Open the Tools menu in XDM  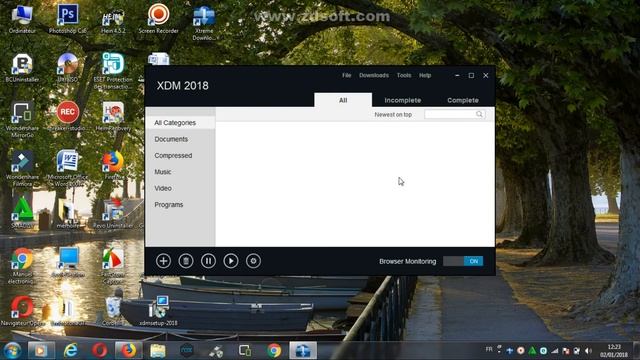[404, 75]
